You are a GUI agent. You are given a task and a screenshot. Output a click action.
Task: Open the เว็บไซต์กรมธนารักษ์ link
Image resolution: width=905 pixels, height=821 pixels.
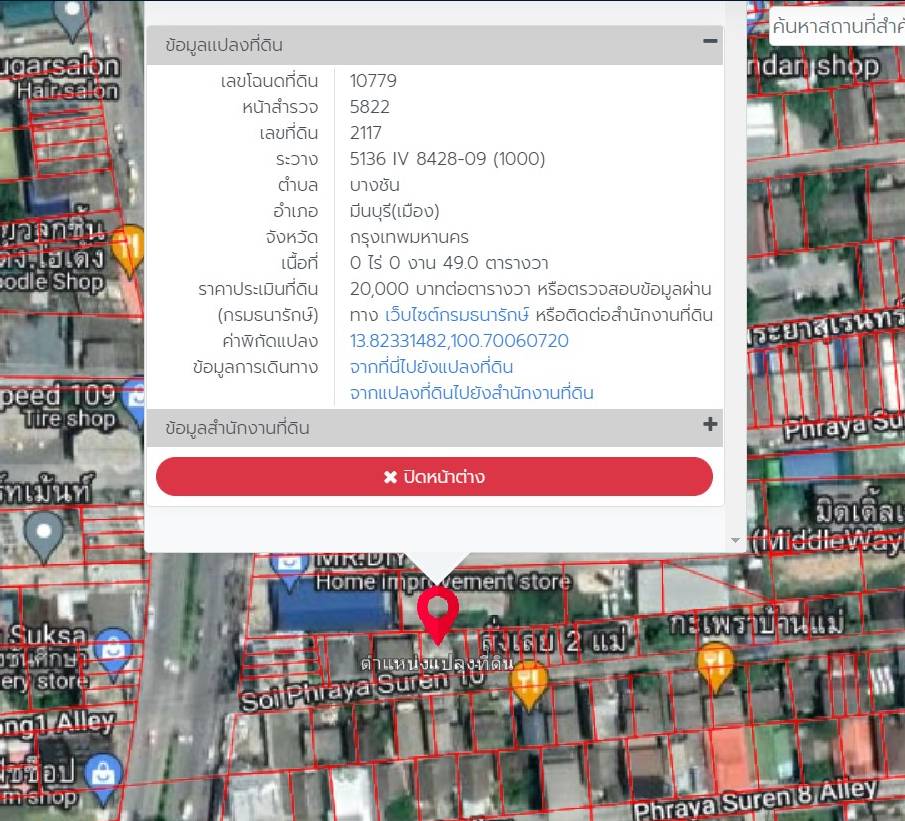(x=456, y=315)
